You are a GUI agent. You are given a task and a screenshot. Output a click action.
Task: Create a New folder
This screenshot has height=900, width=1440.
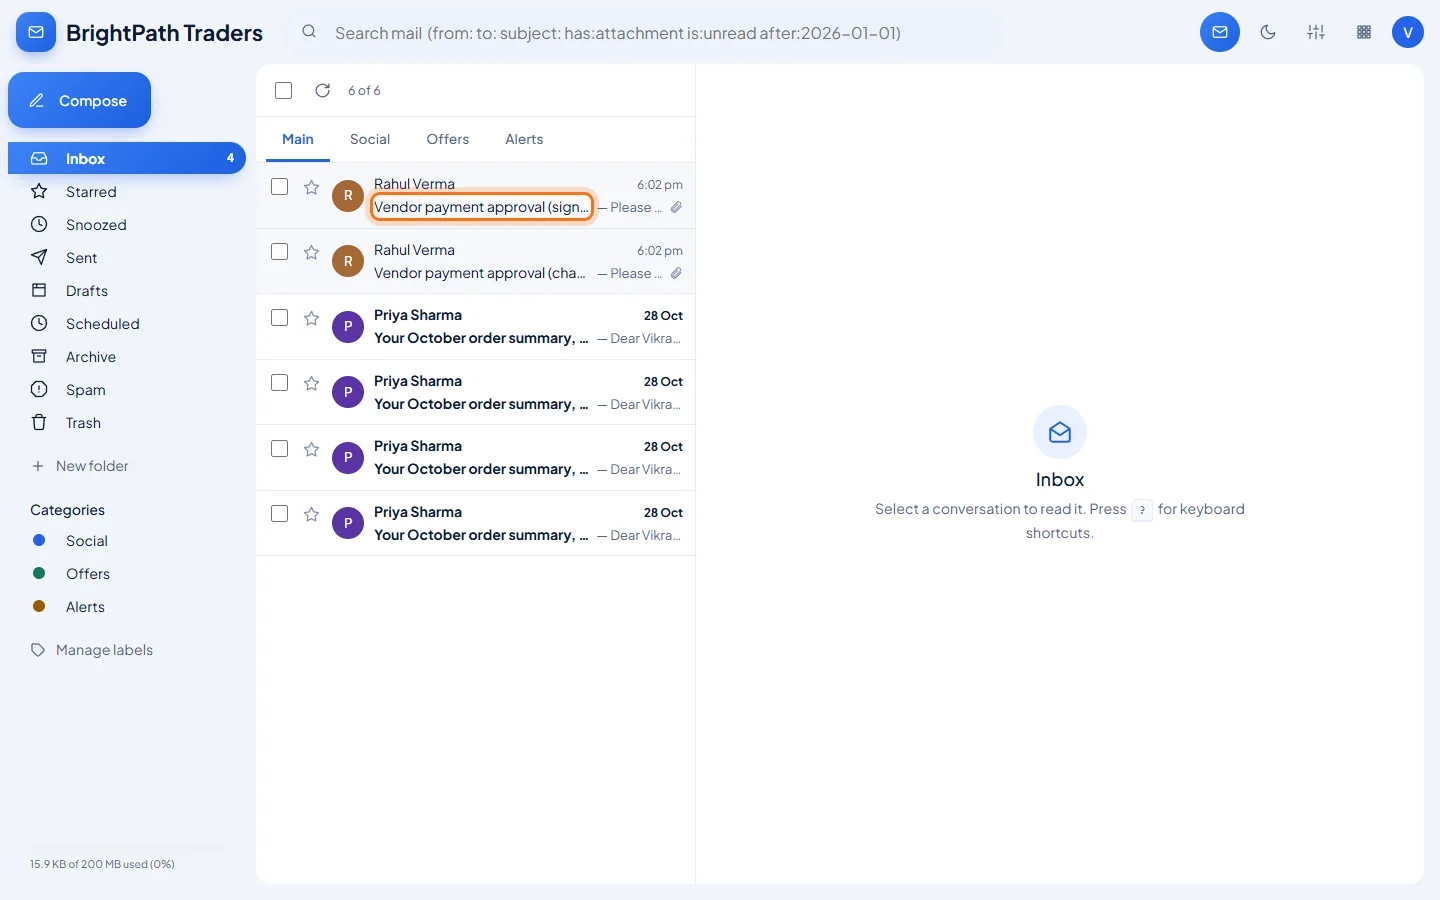(x=80, y=466)
